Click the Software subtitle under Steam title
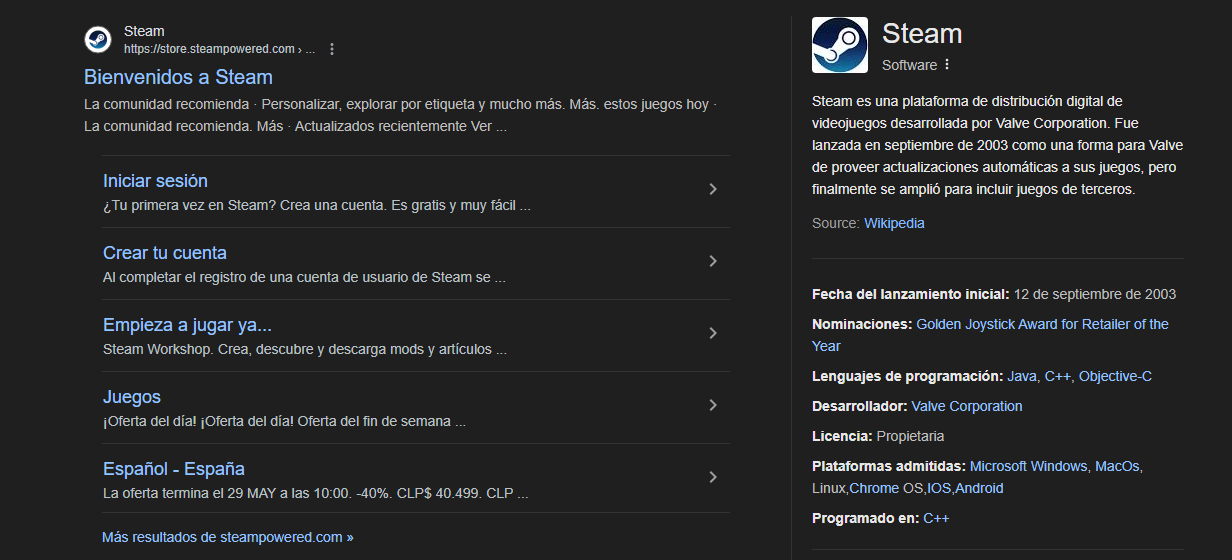 pyautogui.click(x=909, y=65)
